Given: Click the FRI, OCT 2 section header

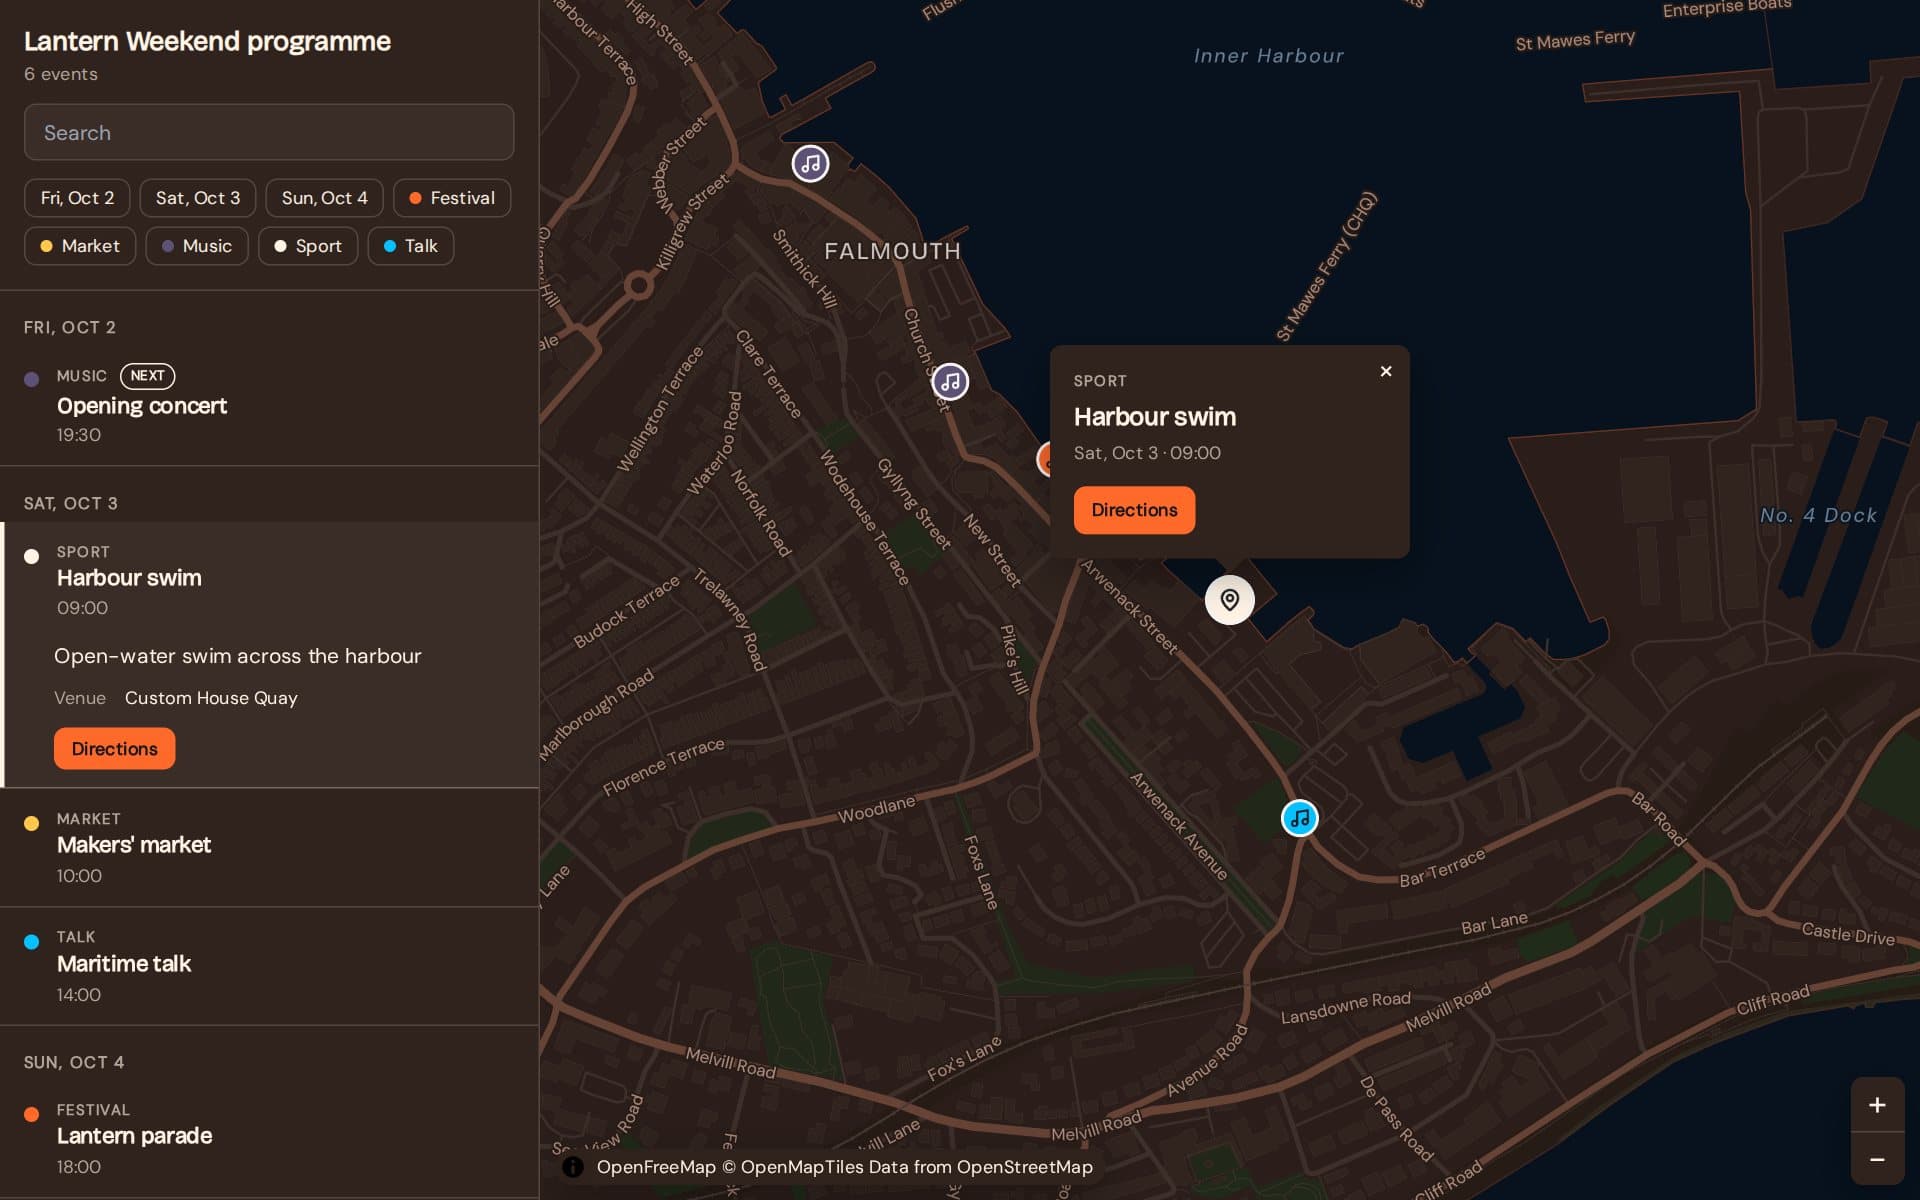Looking at the screenshot, I should (x=70, y=327).
